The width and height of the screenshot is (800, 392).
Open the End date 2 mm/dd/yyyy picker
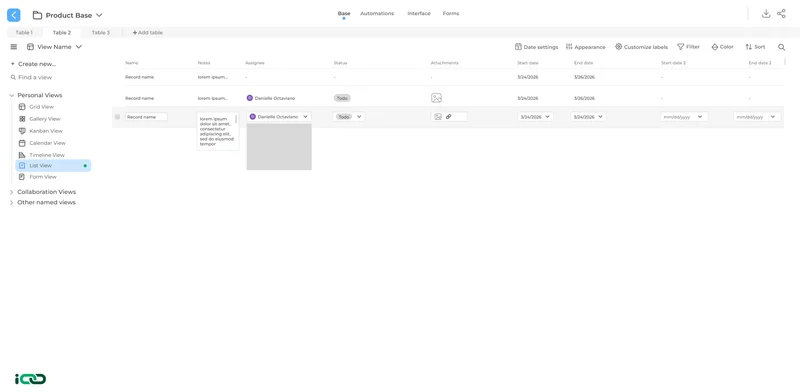757,117
